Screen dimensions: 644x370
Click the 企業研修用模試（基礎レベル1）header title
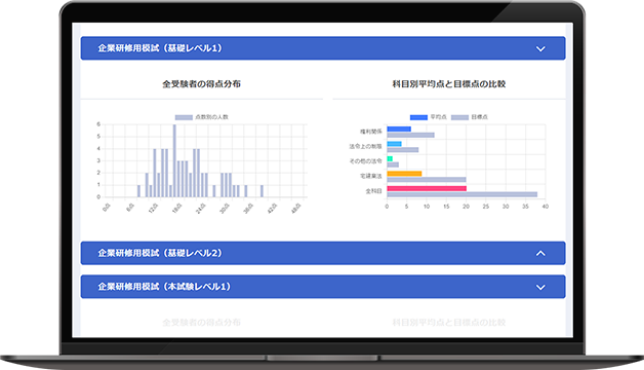(160, 48)
